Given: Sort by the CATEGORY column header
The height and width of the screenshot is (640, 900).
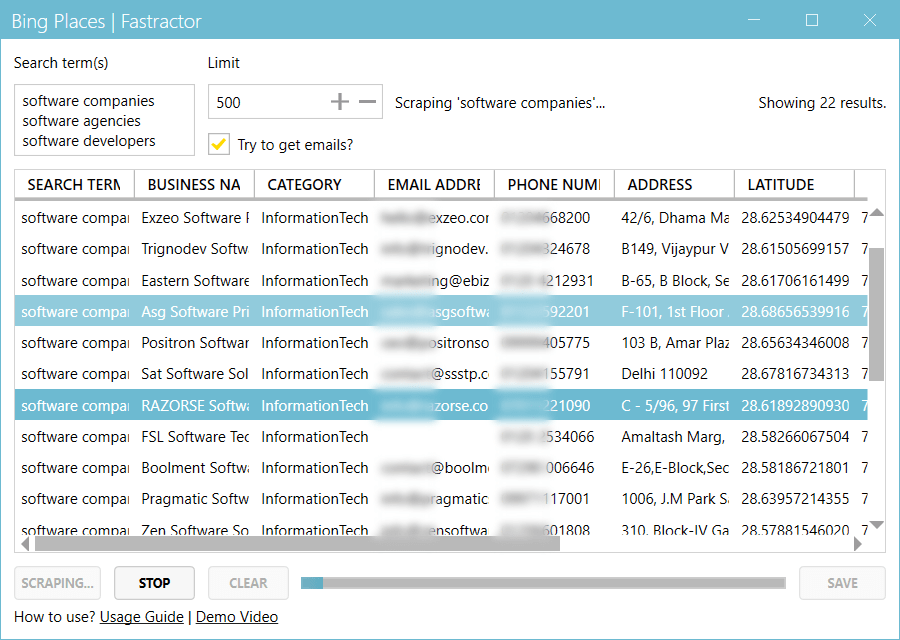Looking at the screenshot, I should pos(314,184).
